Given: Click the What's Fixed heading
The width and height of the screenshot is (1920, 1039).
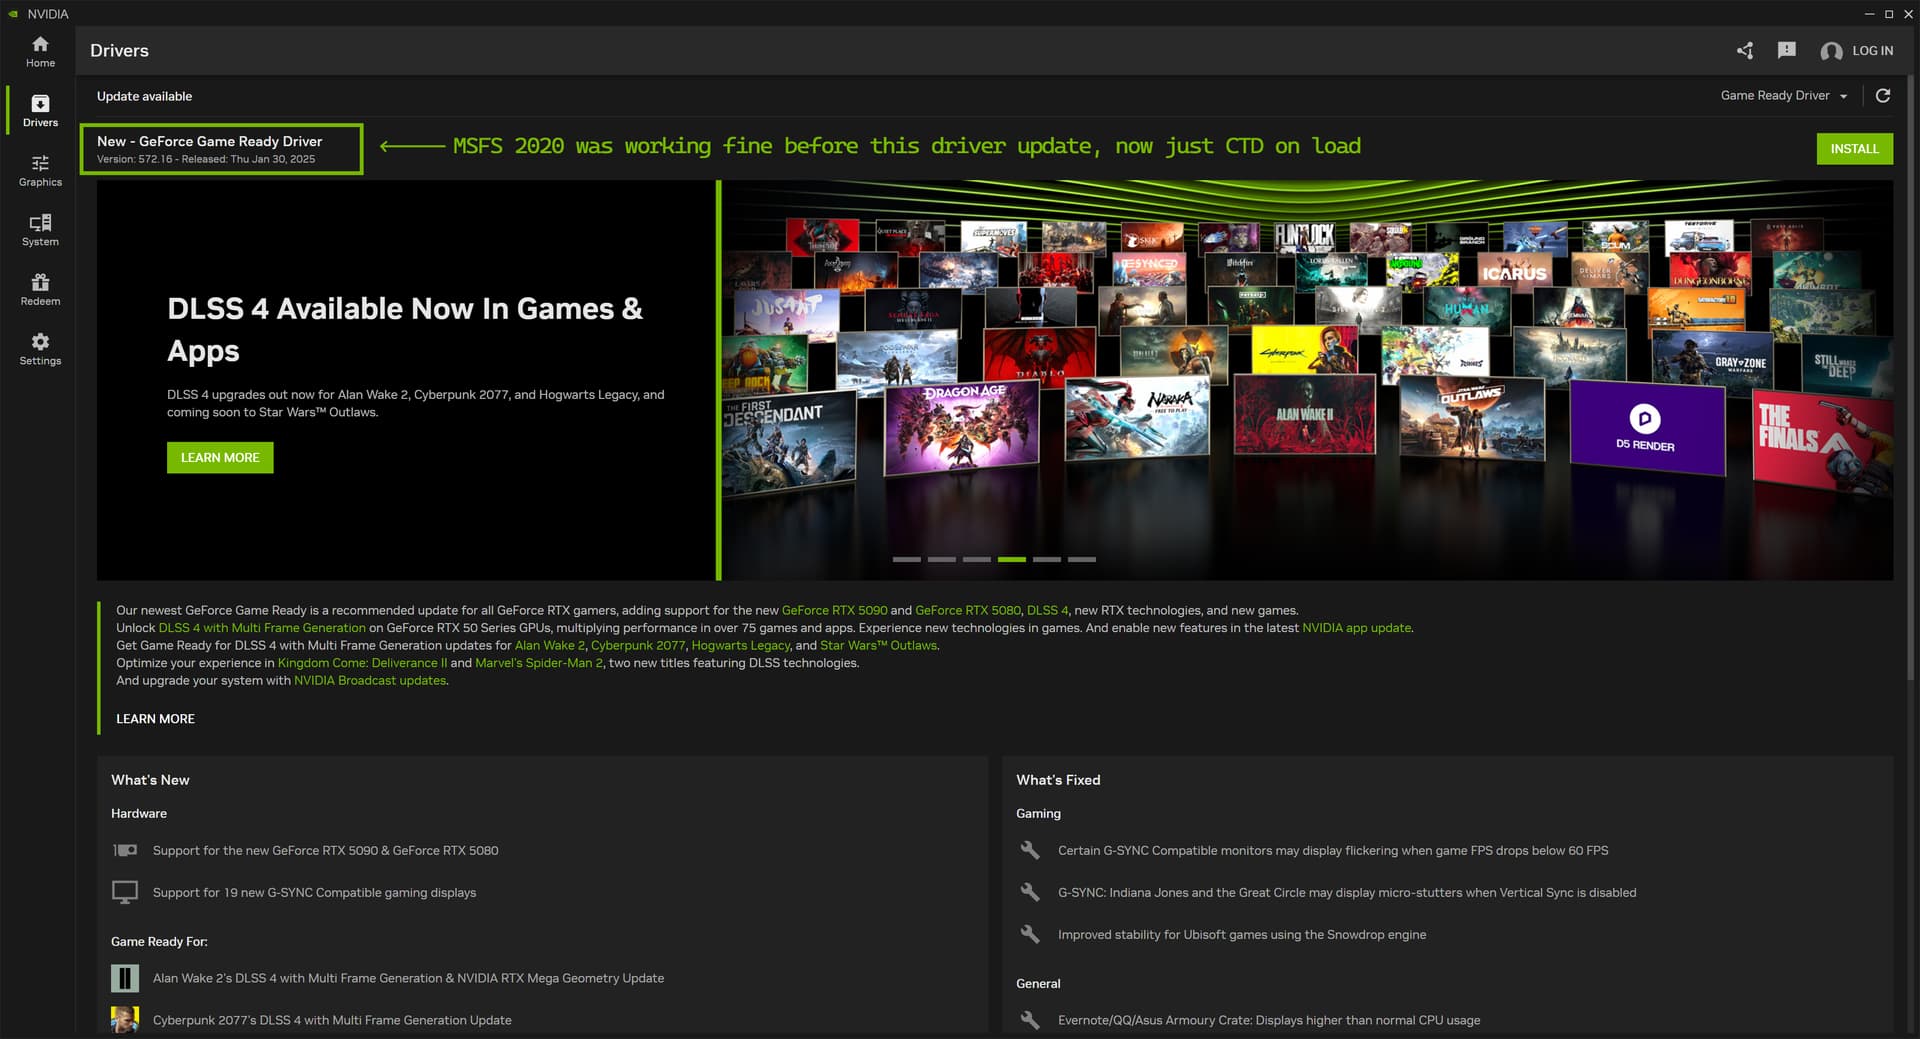Looking at the screenshot, I should pyautogui.click(x=1058, y=780).
